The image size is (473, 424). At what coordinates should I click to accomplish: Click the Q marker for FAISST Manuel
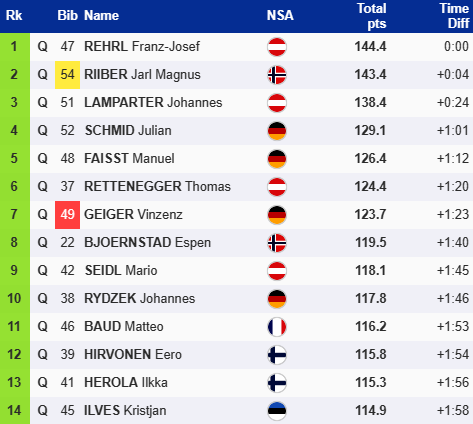42,158
